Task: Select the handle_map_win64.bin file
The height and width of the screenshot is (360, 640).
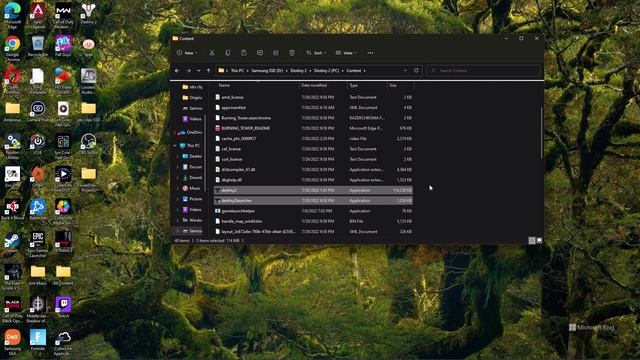Action: 313,221
